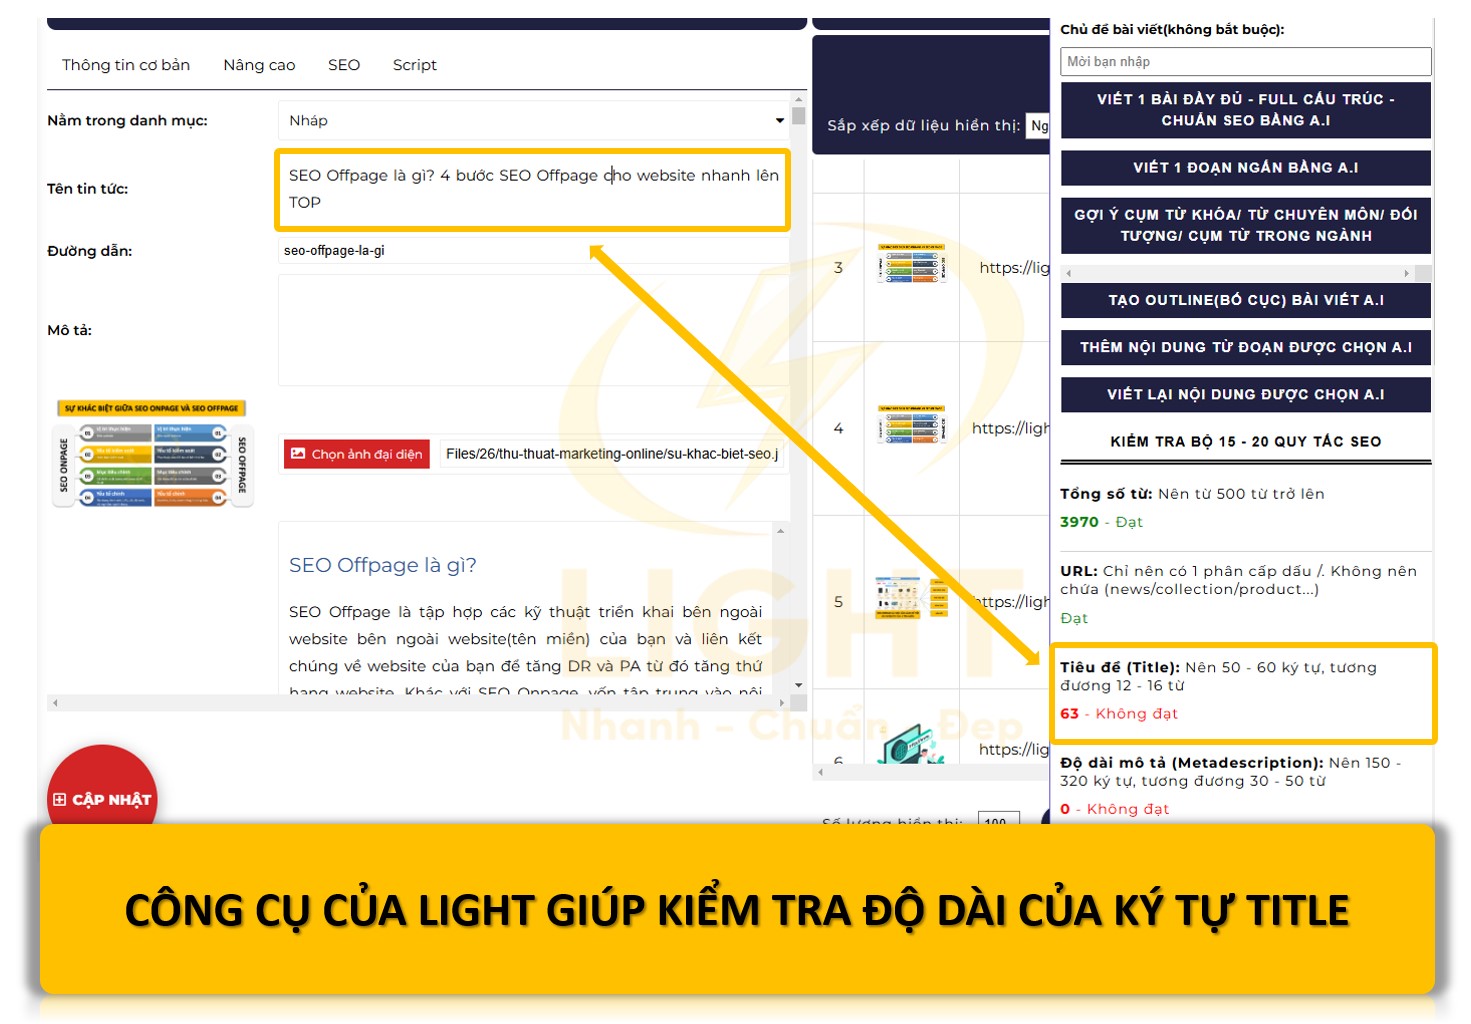Click Viết 1 bài đầy đủ chuẩn SEO A.I
Image resolution: width=1471 pixels, height=1024 pixels.
pyautogui.click(x=1246, y=110)
